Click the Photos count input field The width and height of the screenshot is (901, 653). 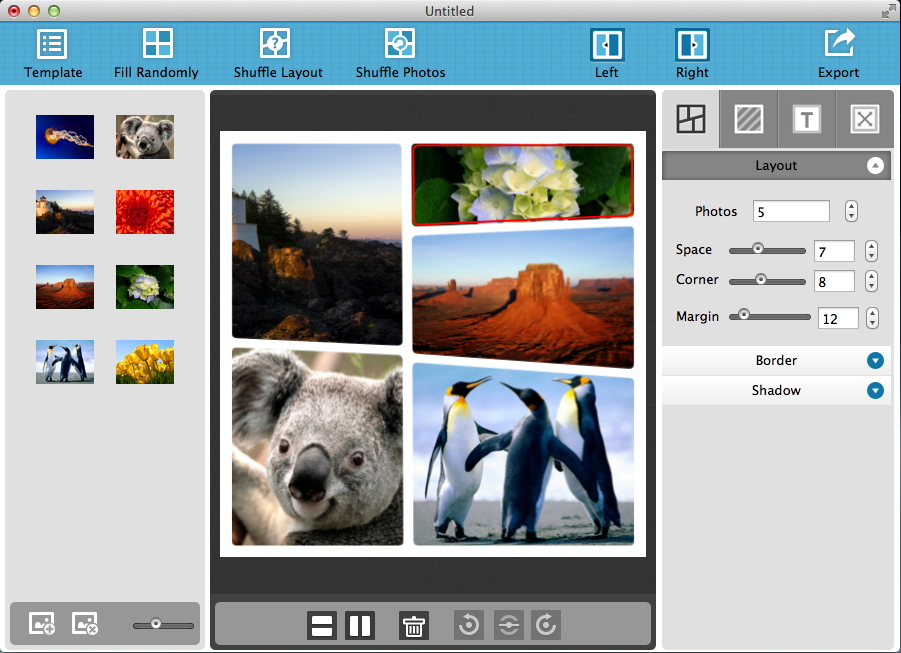coord(791,212)
